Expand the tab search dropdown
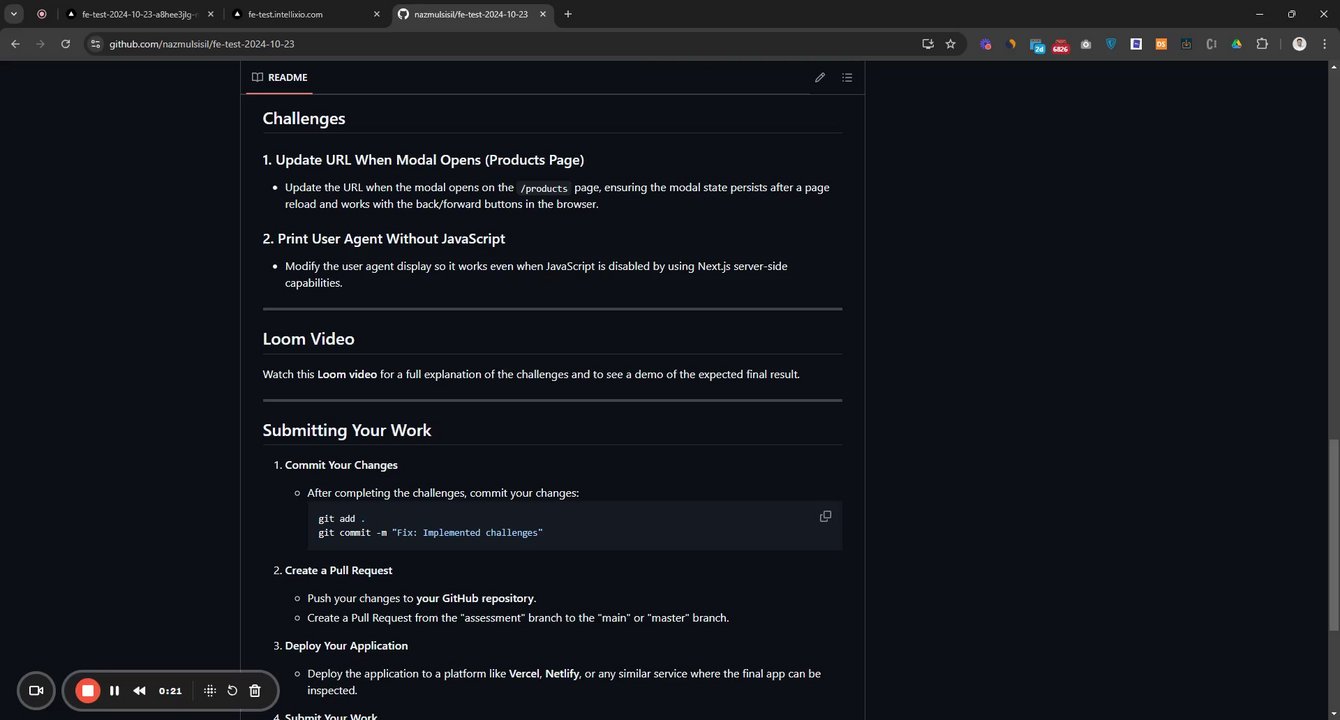 (14, 14)
